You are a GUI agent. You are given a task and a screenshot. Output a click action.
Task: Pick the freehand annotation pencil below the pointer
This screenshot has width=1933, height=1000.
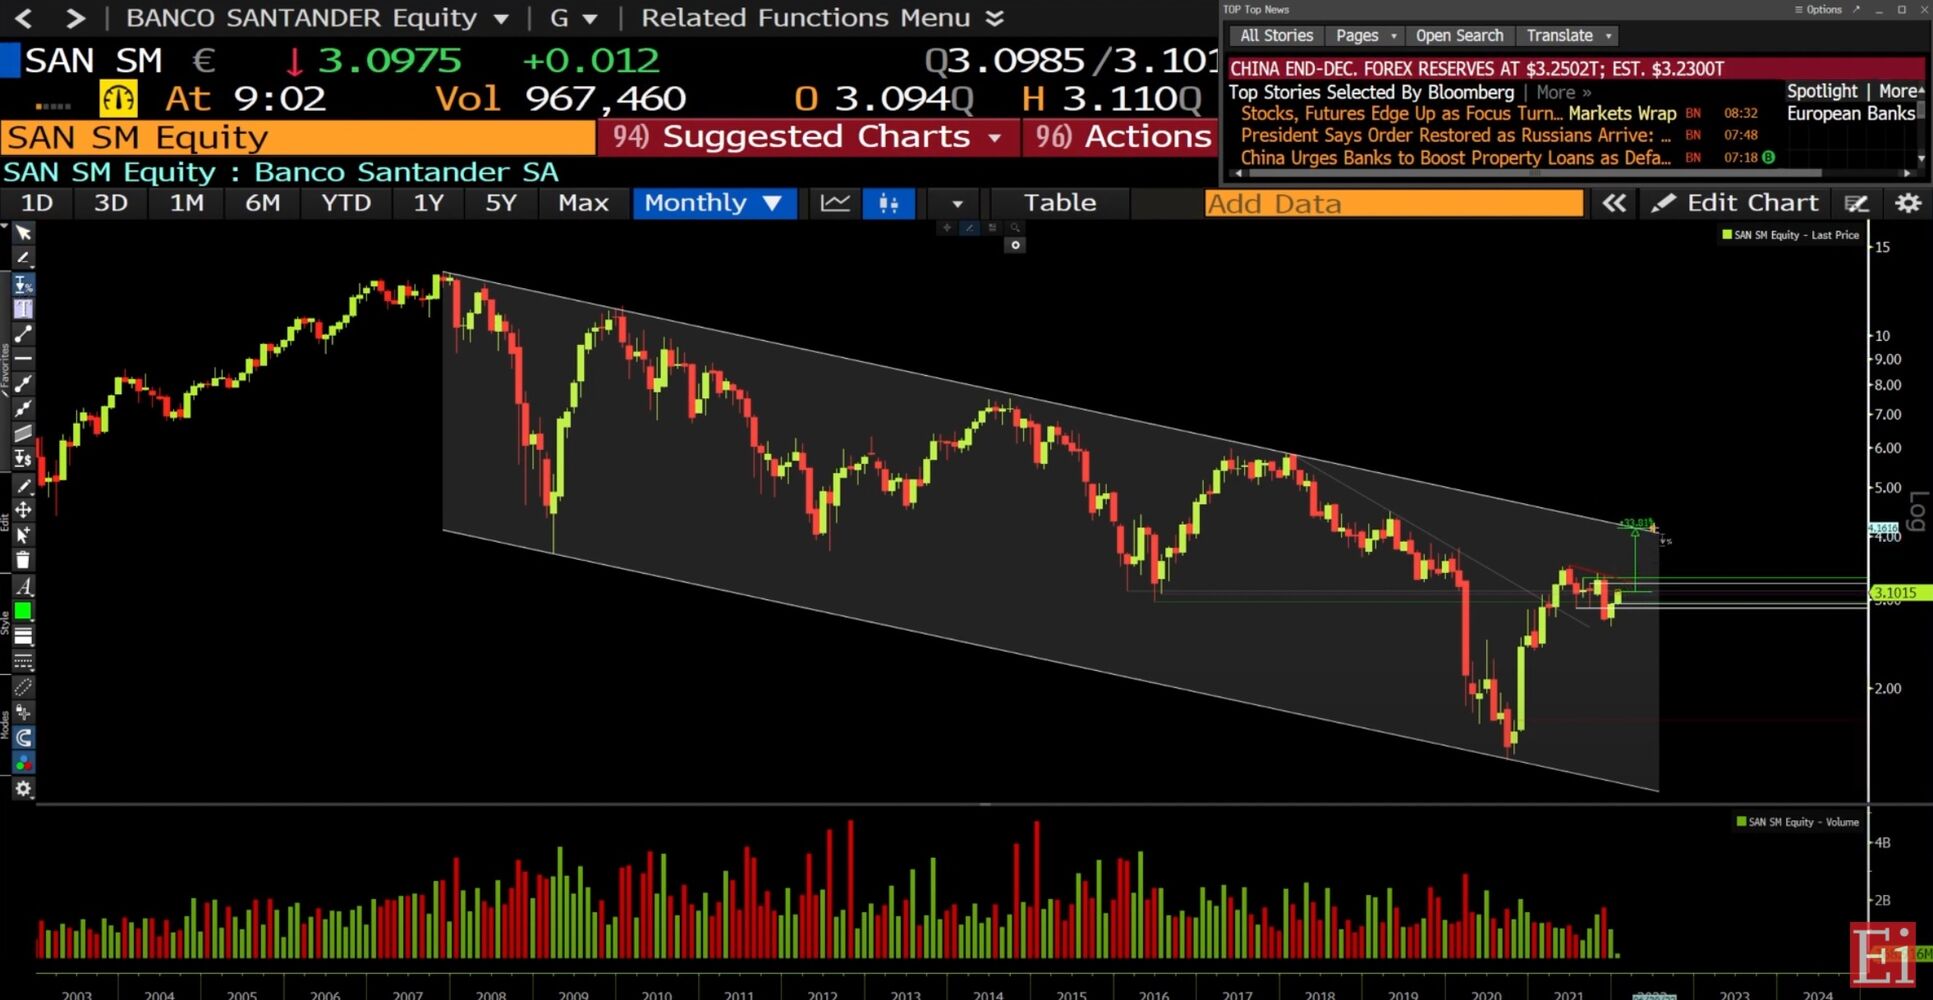pos(23,258)
